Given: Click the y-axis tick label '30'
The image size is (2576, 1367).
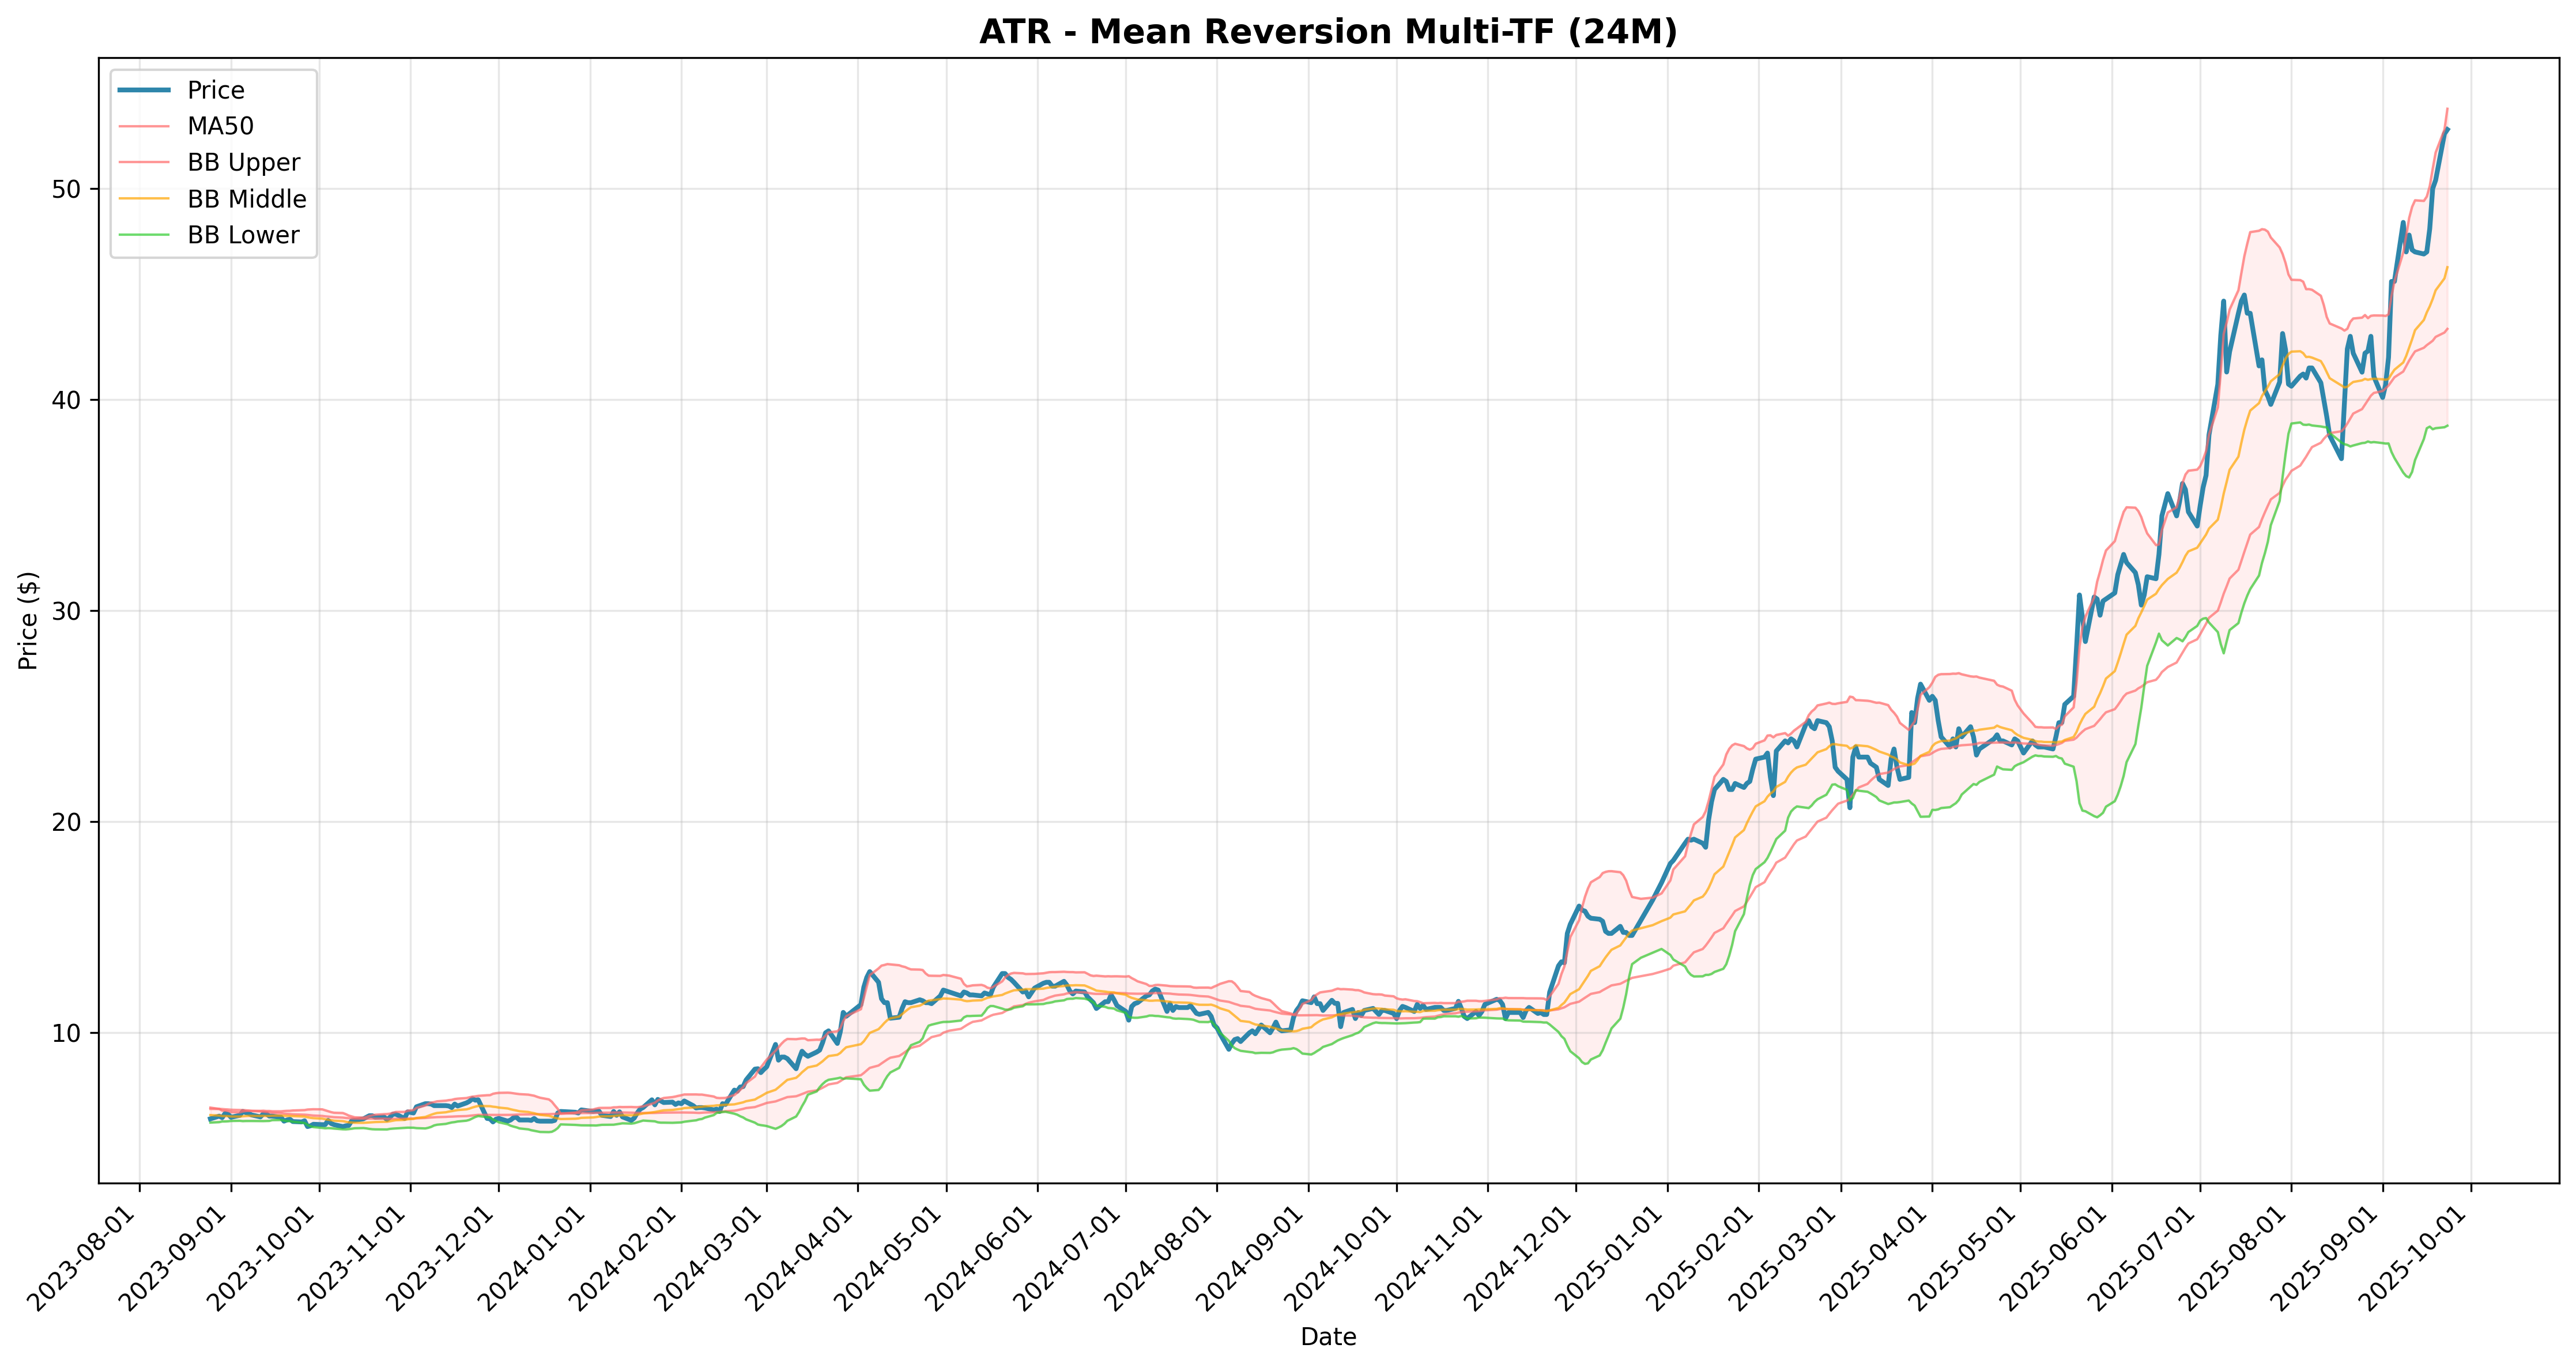Looking at the screenshot, I should [66, 611].
